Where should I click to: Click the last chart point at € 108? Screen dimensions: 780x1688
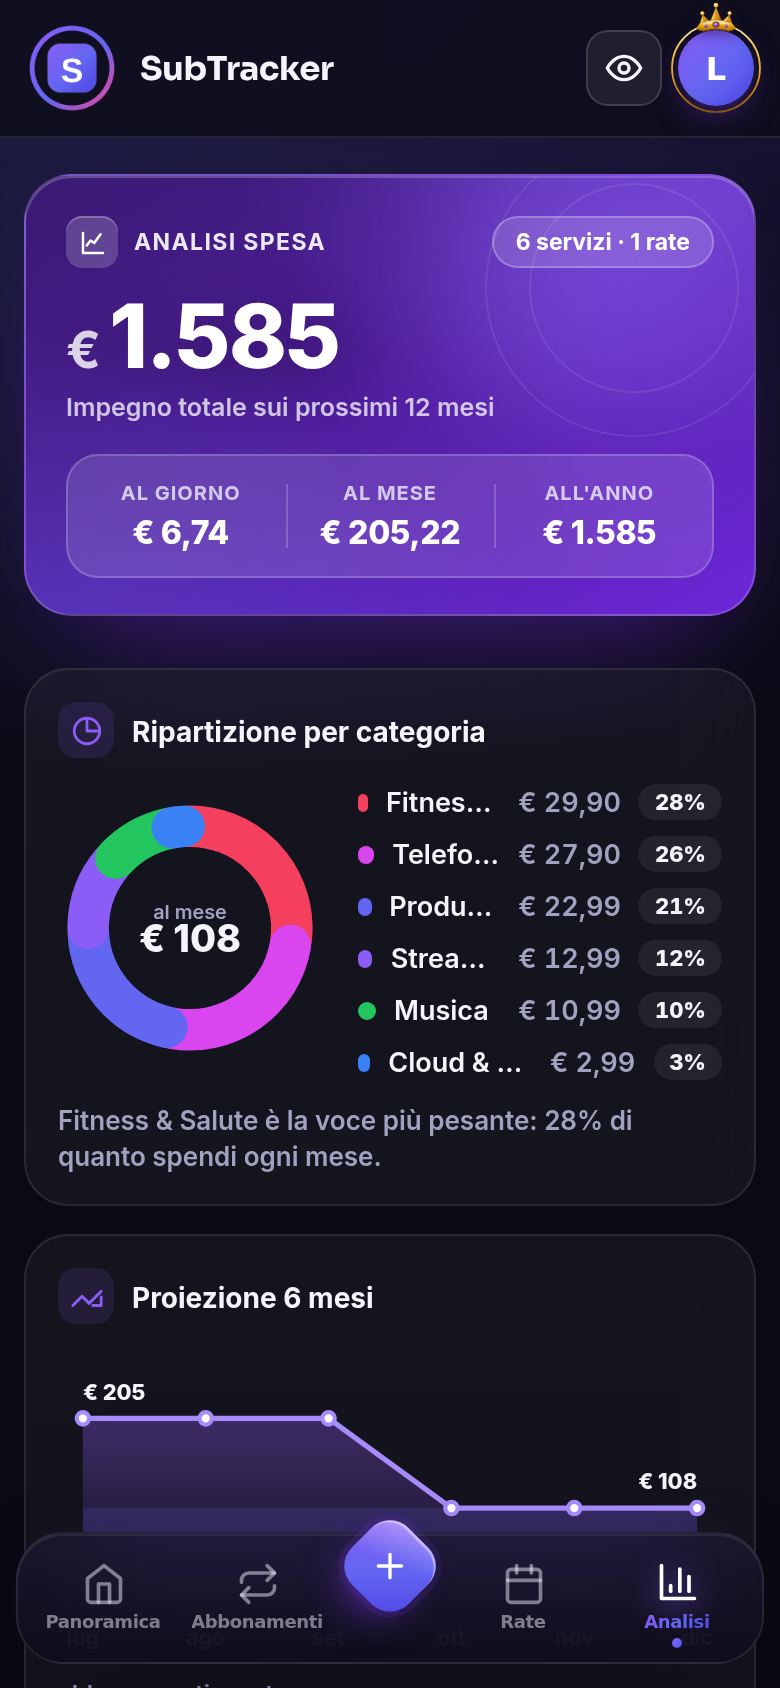(697, 1508)
